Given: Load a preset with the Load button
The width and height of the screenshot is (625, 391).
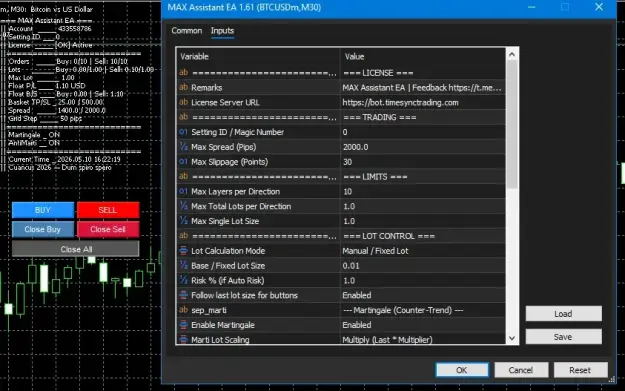Looking at the screenshot, I should [x=563, y=314].
